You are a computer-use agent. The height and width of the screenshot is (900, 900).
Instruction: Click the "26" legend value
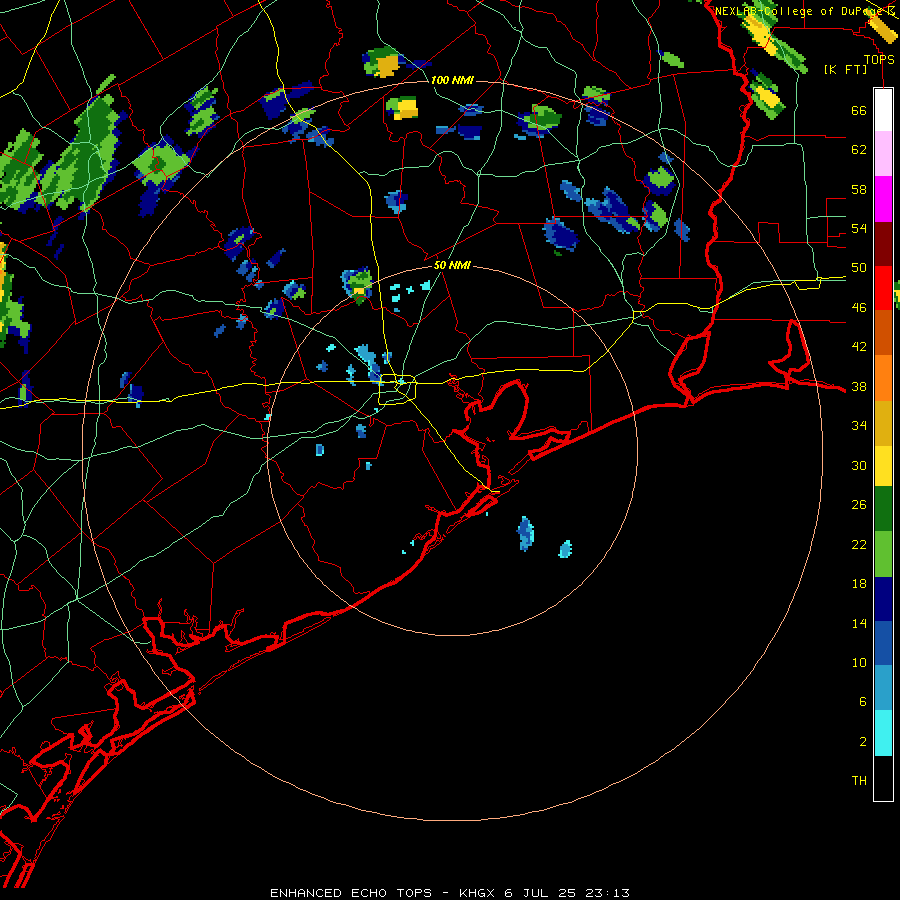point(859,505)
